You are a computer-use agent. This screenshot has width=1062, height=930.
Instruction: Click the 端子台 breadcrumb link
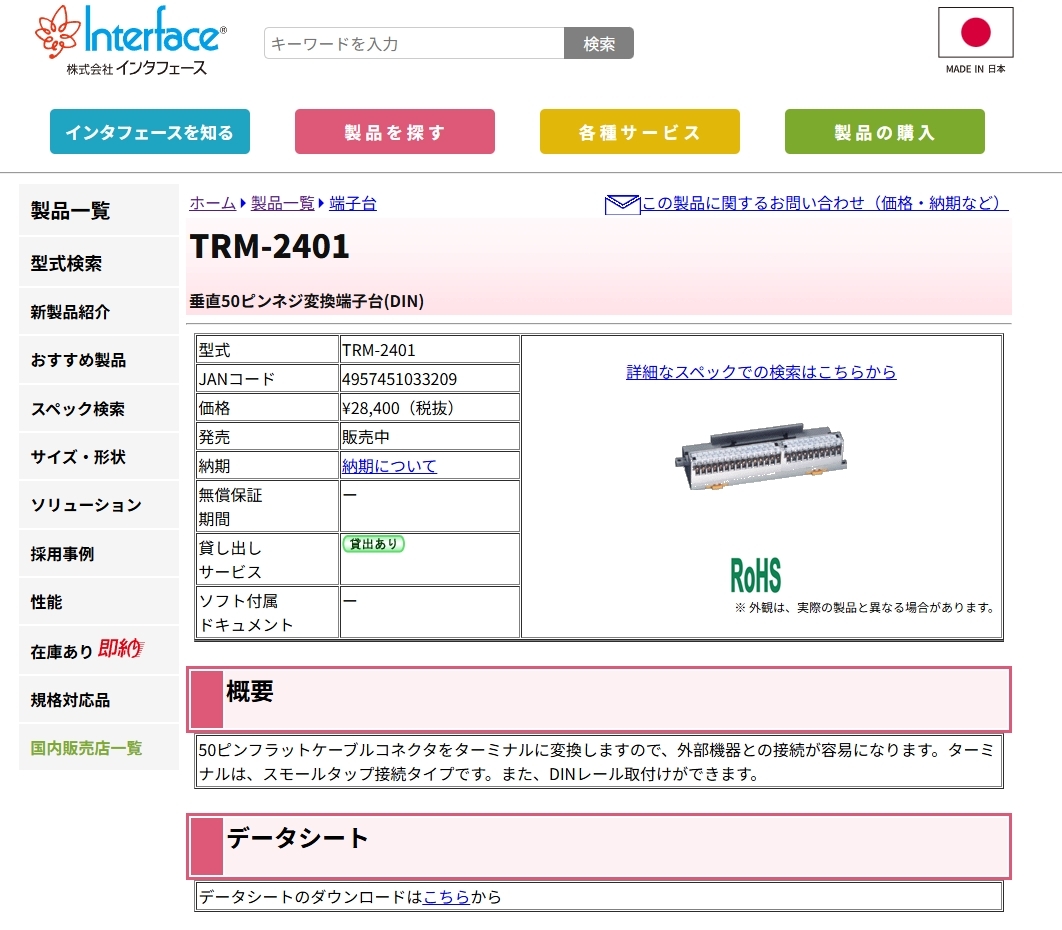353,203
